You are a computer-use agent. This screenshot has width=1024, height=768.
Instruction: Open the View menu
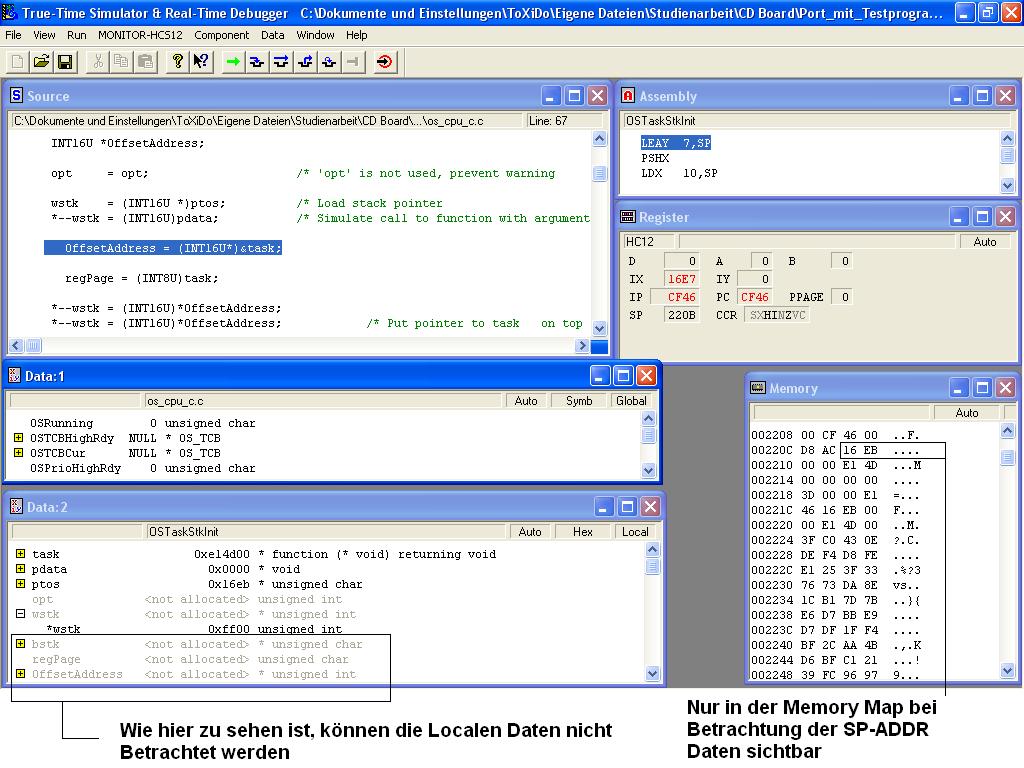44,35
